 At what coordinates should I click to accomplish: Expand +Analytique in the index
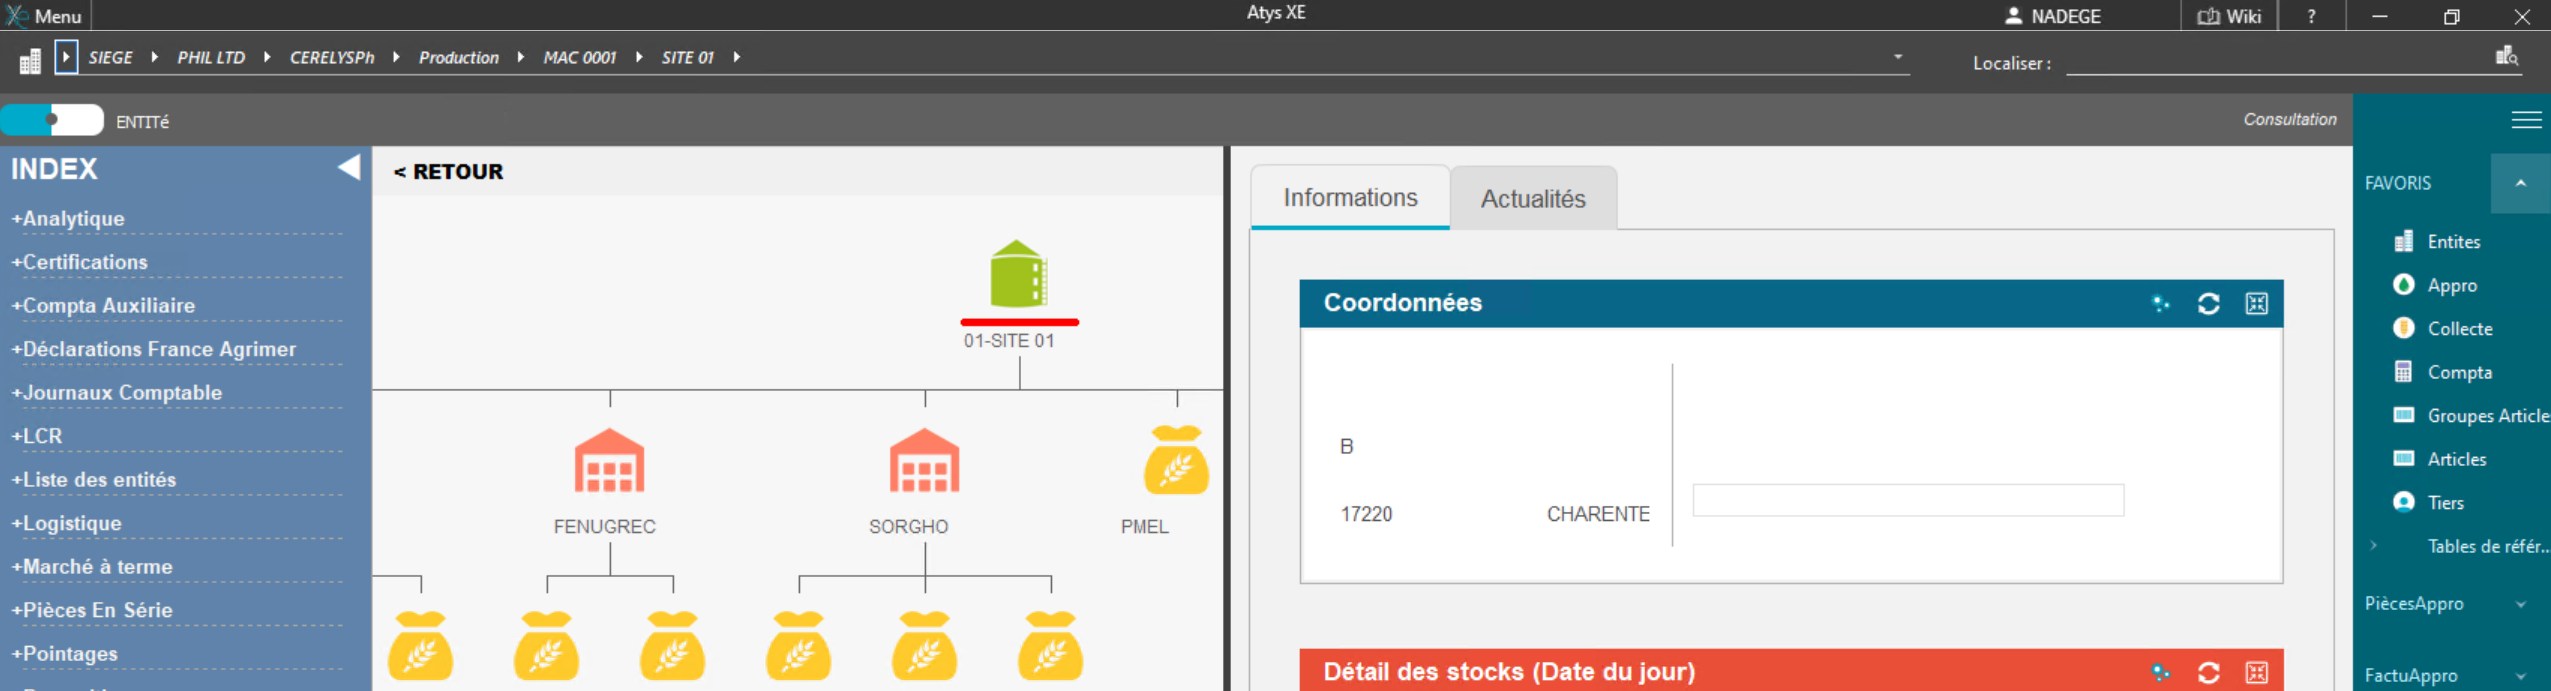tap(68, 218)
